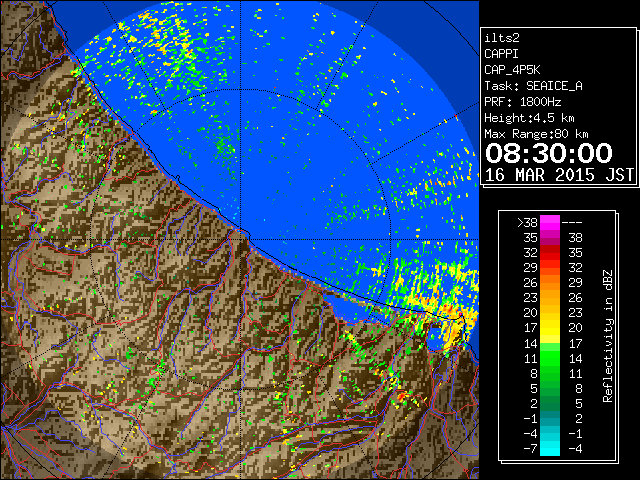Click the 'Max Range:80 km' line
Viewport: 640px width, 480px height.
click(536, 134)
